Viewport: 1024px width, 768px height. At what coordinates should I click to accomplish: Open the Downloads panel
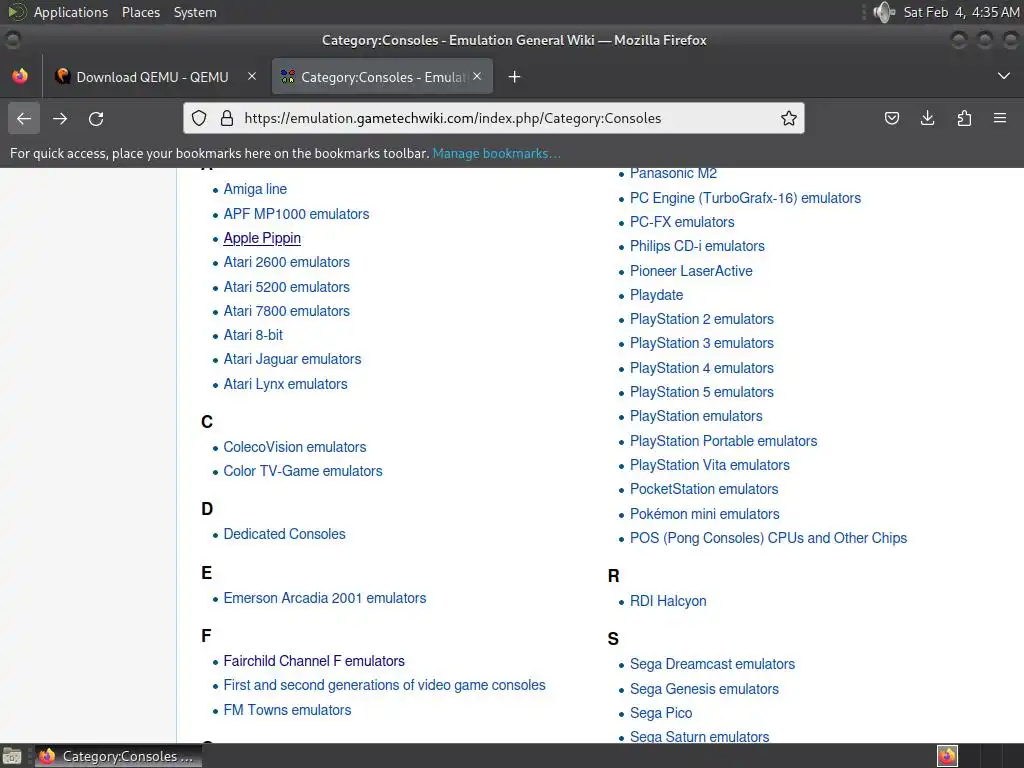927,118
